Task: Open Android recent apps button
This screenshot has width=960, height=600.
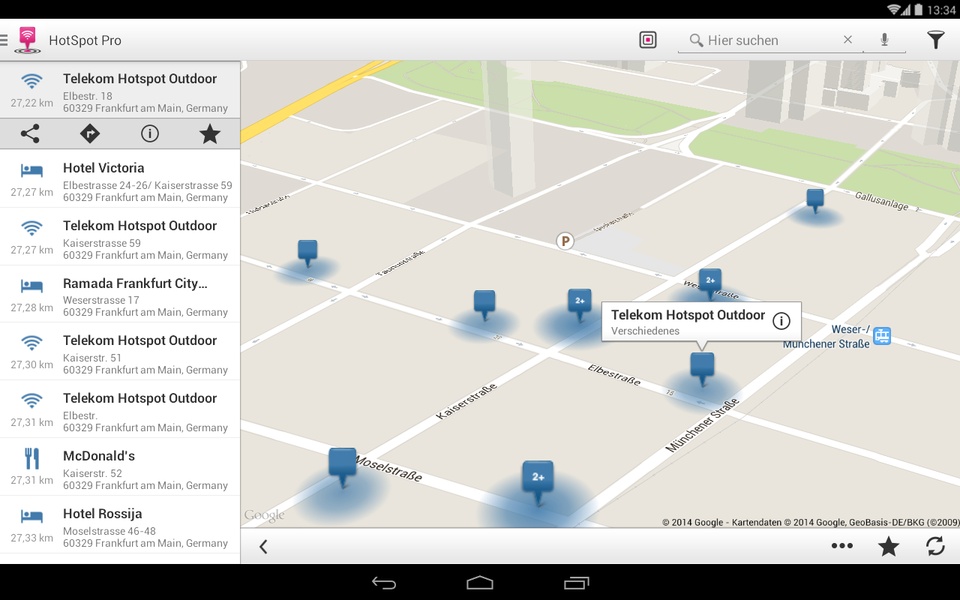Action: tap(576, 582)
